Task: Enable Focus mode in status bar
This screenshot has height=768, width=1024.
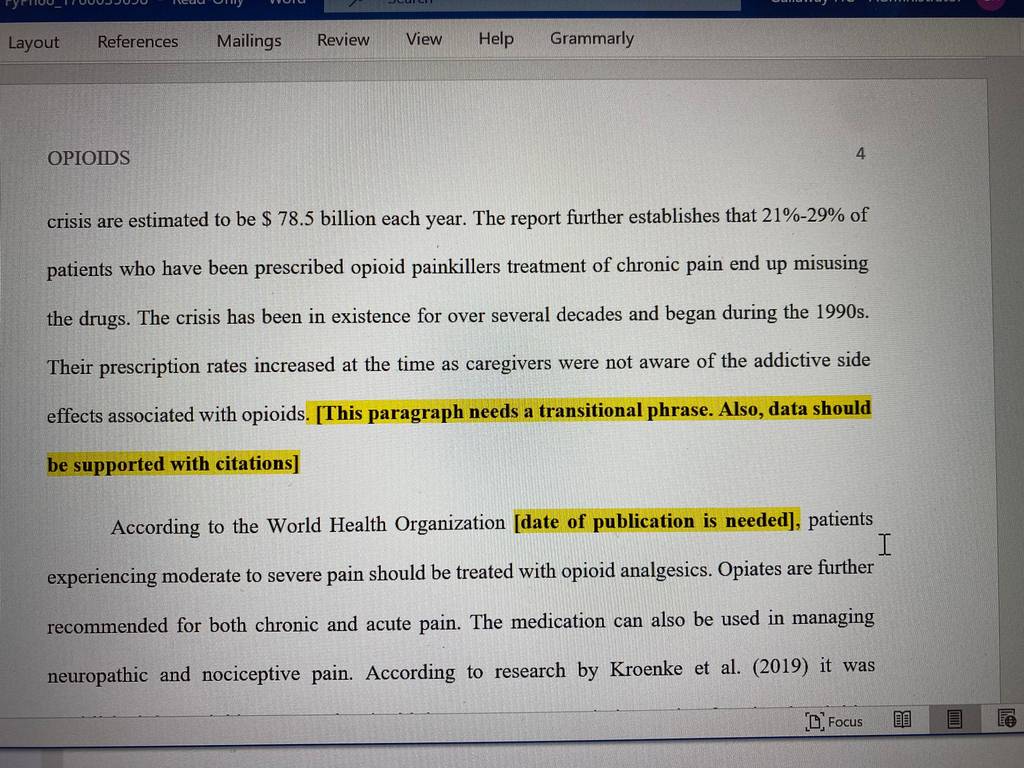Action: (x=834, y=721)
